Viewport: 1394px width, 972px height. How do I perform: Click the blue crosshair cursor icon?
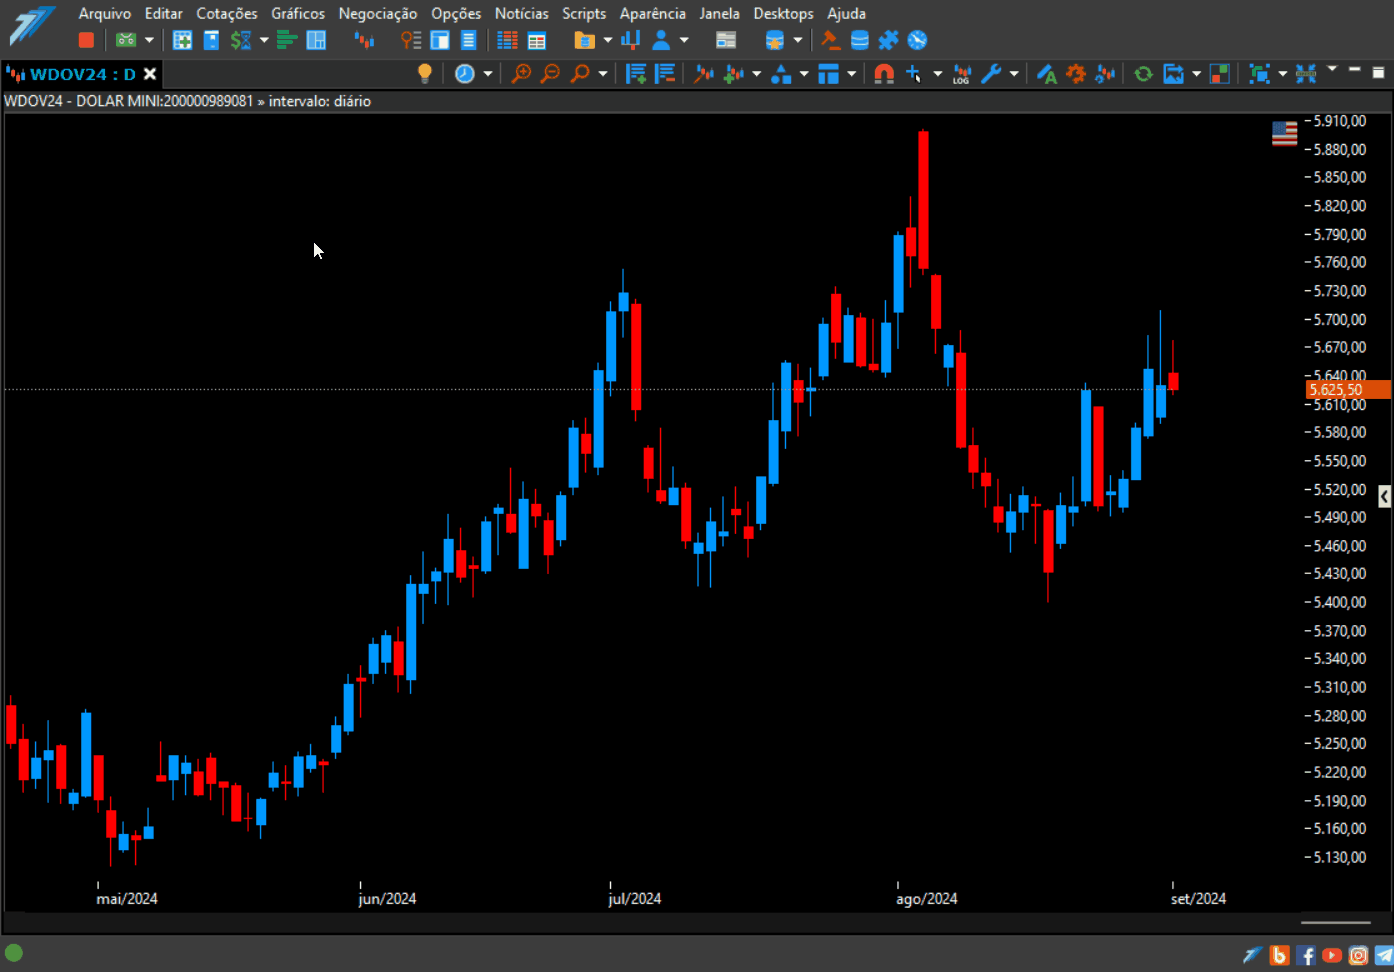click(913, 74)
